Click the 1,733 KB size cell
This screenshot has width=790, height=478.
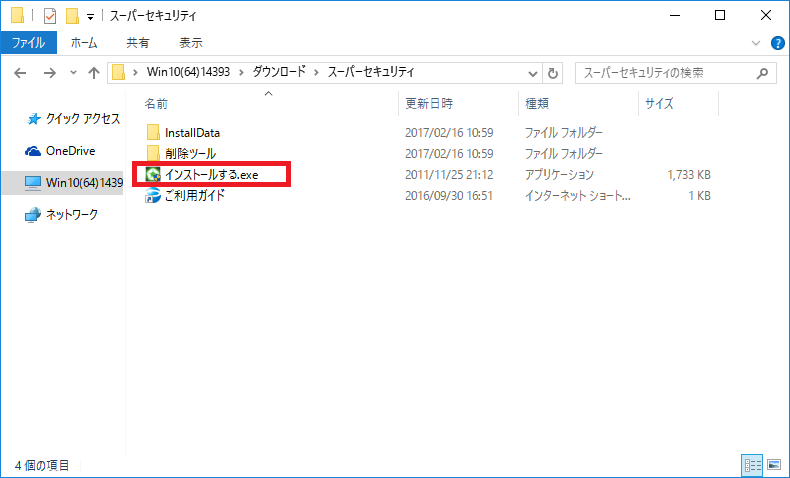tap(689, 175)
